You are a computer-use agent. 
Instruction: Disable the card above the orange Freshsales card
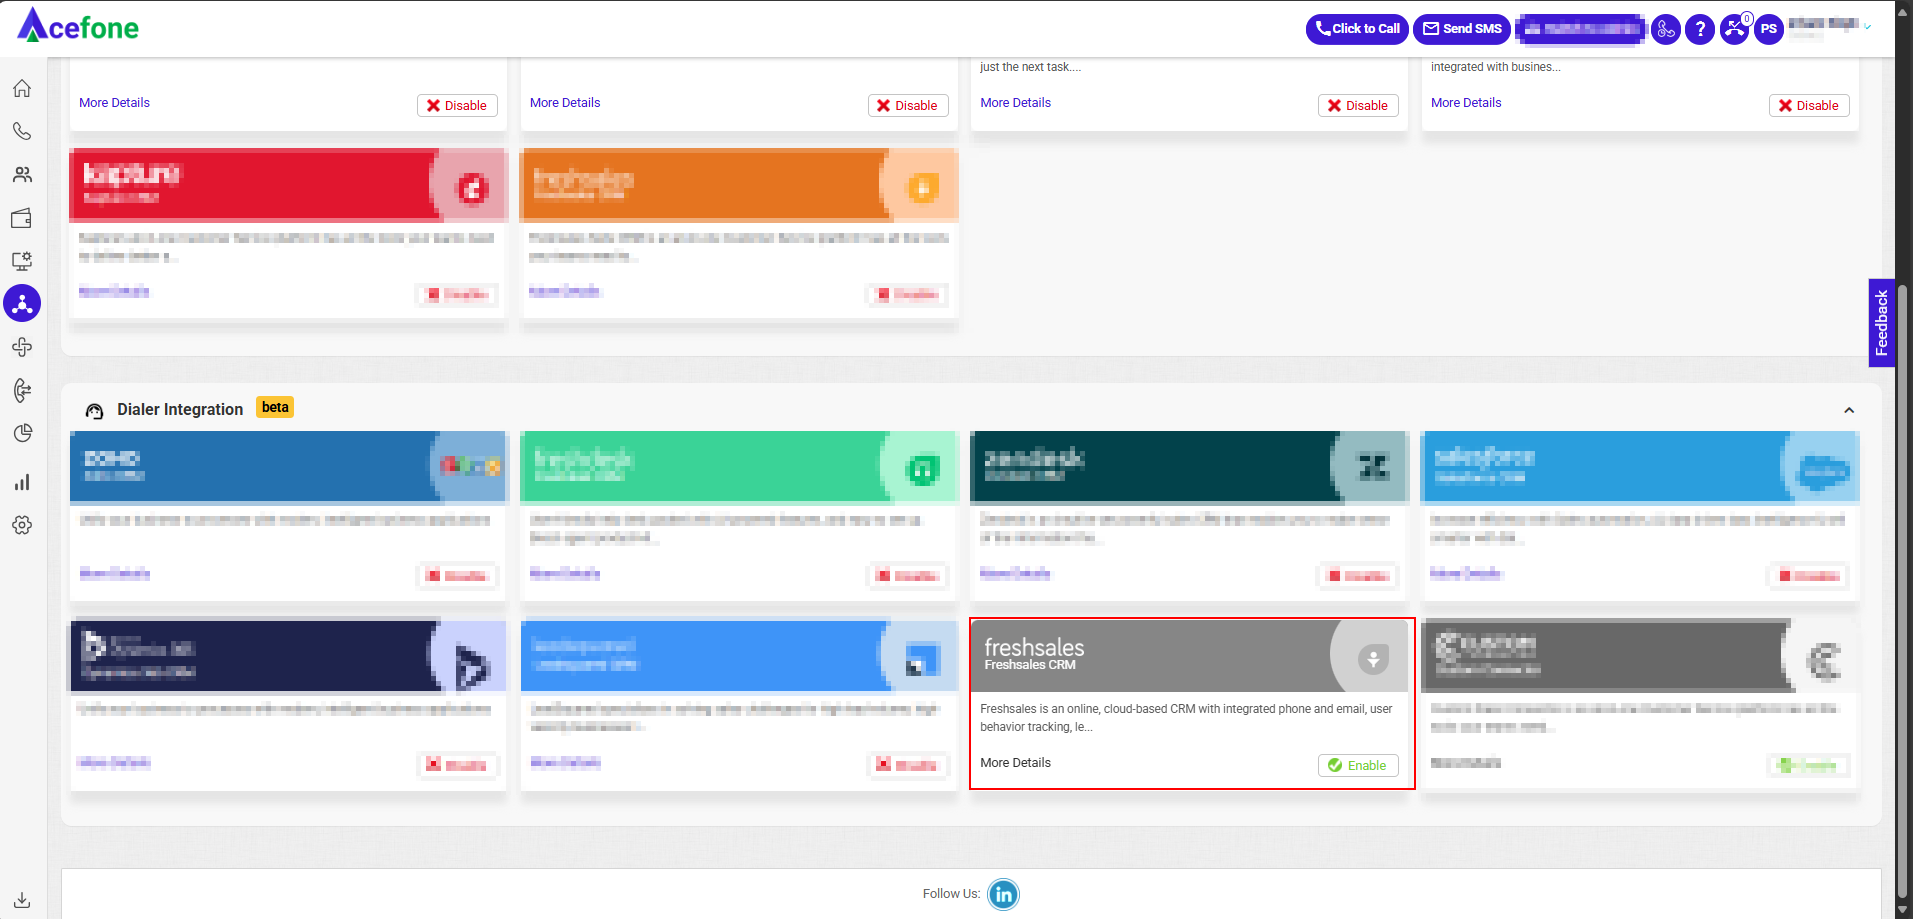907,105
